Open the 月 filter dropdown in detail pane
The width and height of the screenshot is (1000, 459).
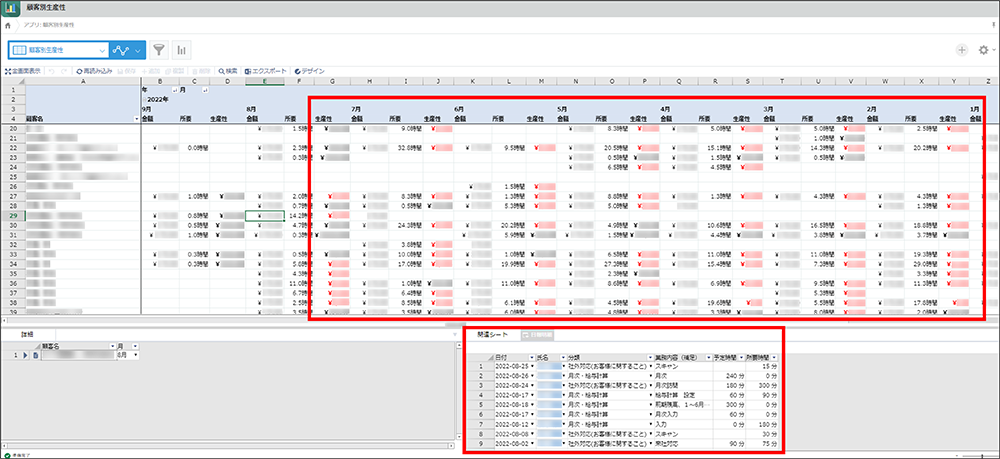tap(135, 346)
